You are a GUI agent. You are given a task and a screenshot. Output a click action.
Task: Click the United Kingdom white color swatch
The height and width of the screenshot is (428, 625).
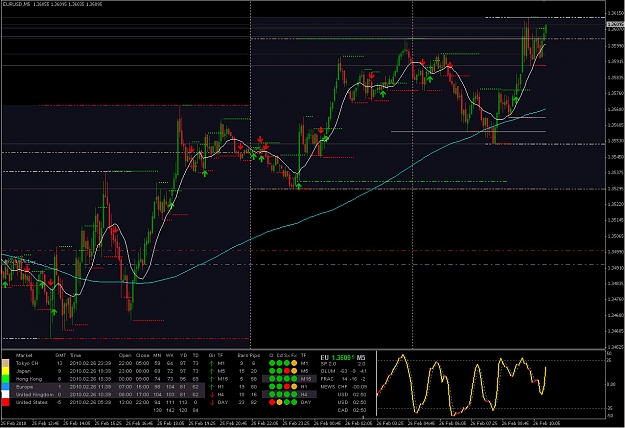pos(5,395)
